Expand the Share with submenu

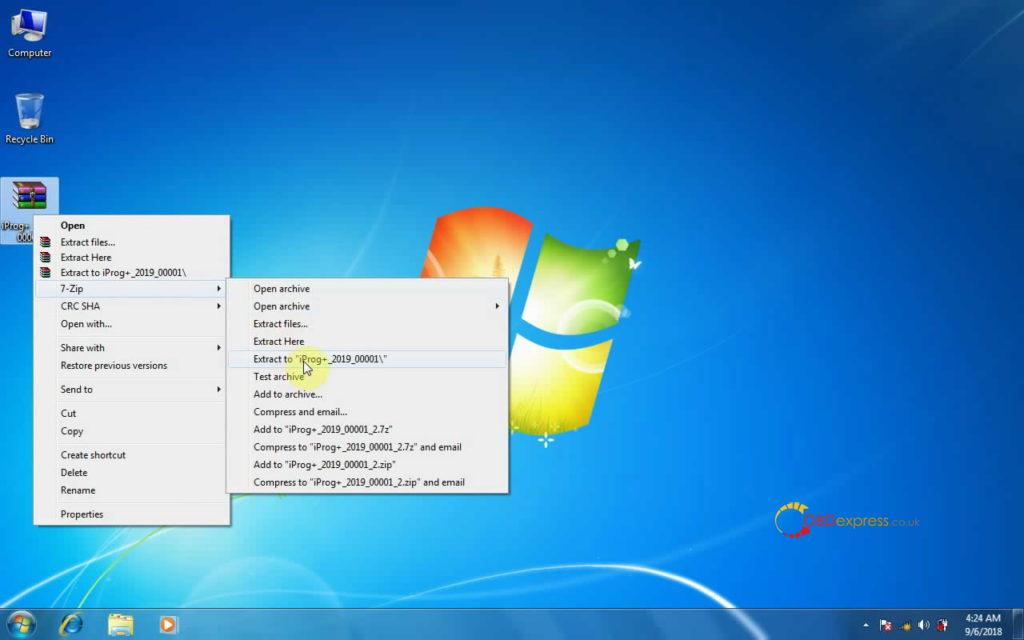tap(132, 348)
